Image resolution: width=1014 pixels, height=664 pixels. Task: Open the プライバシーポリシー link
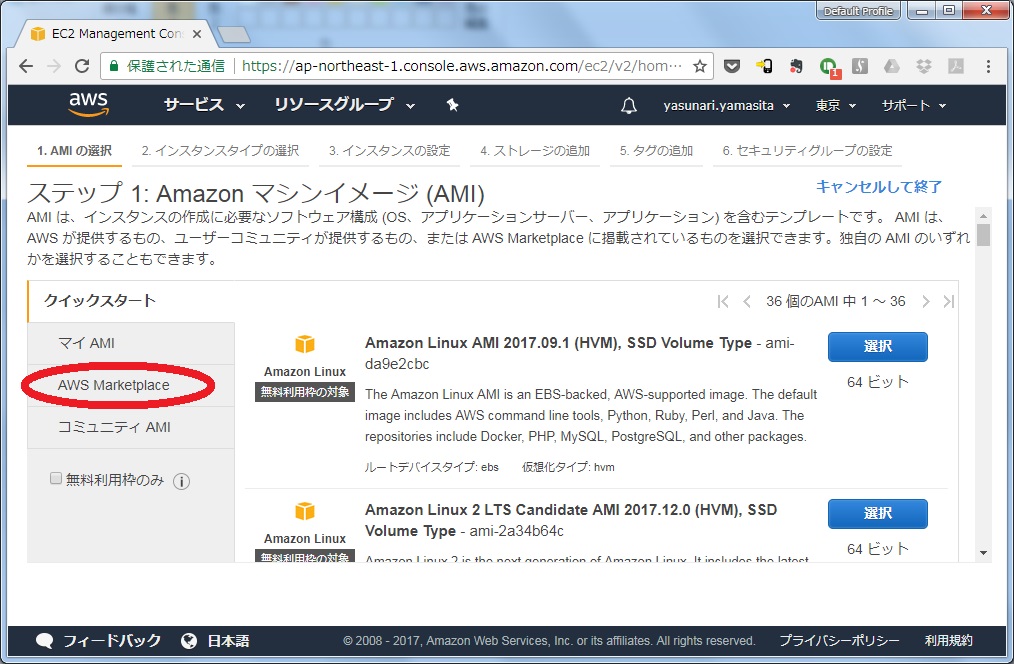point(839,641)
